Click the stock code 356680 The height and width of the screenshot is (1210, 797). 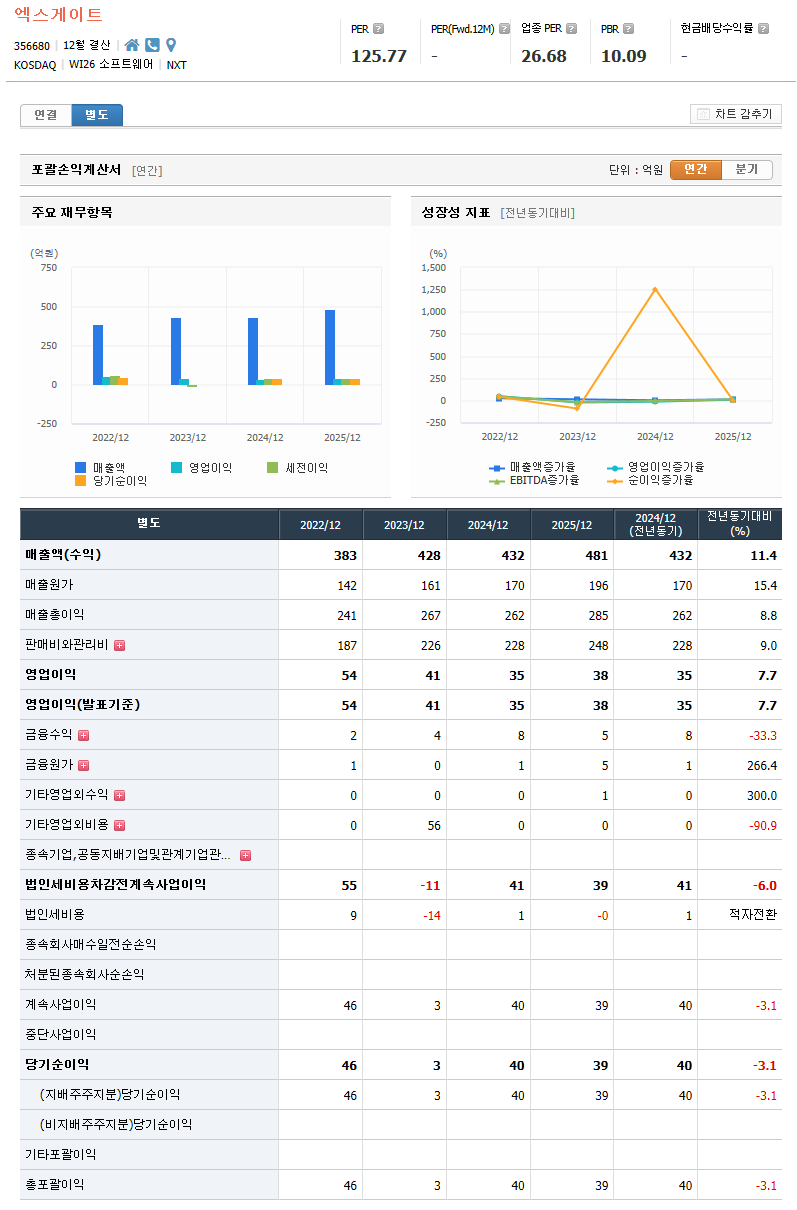(32, 46)
